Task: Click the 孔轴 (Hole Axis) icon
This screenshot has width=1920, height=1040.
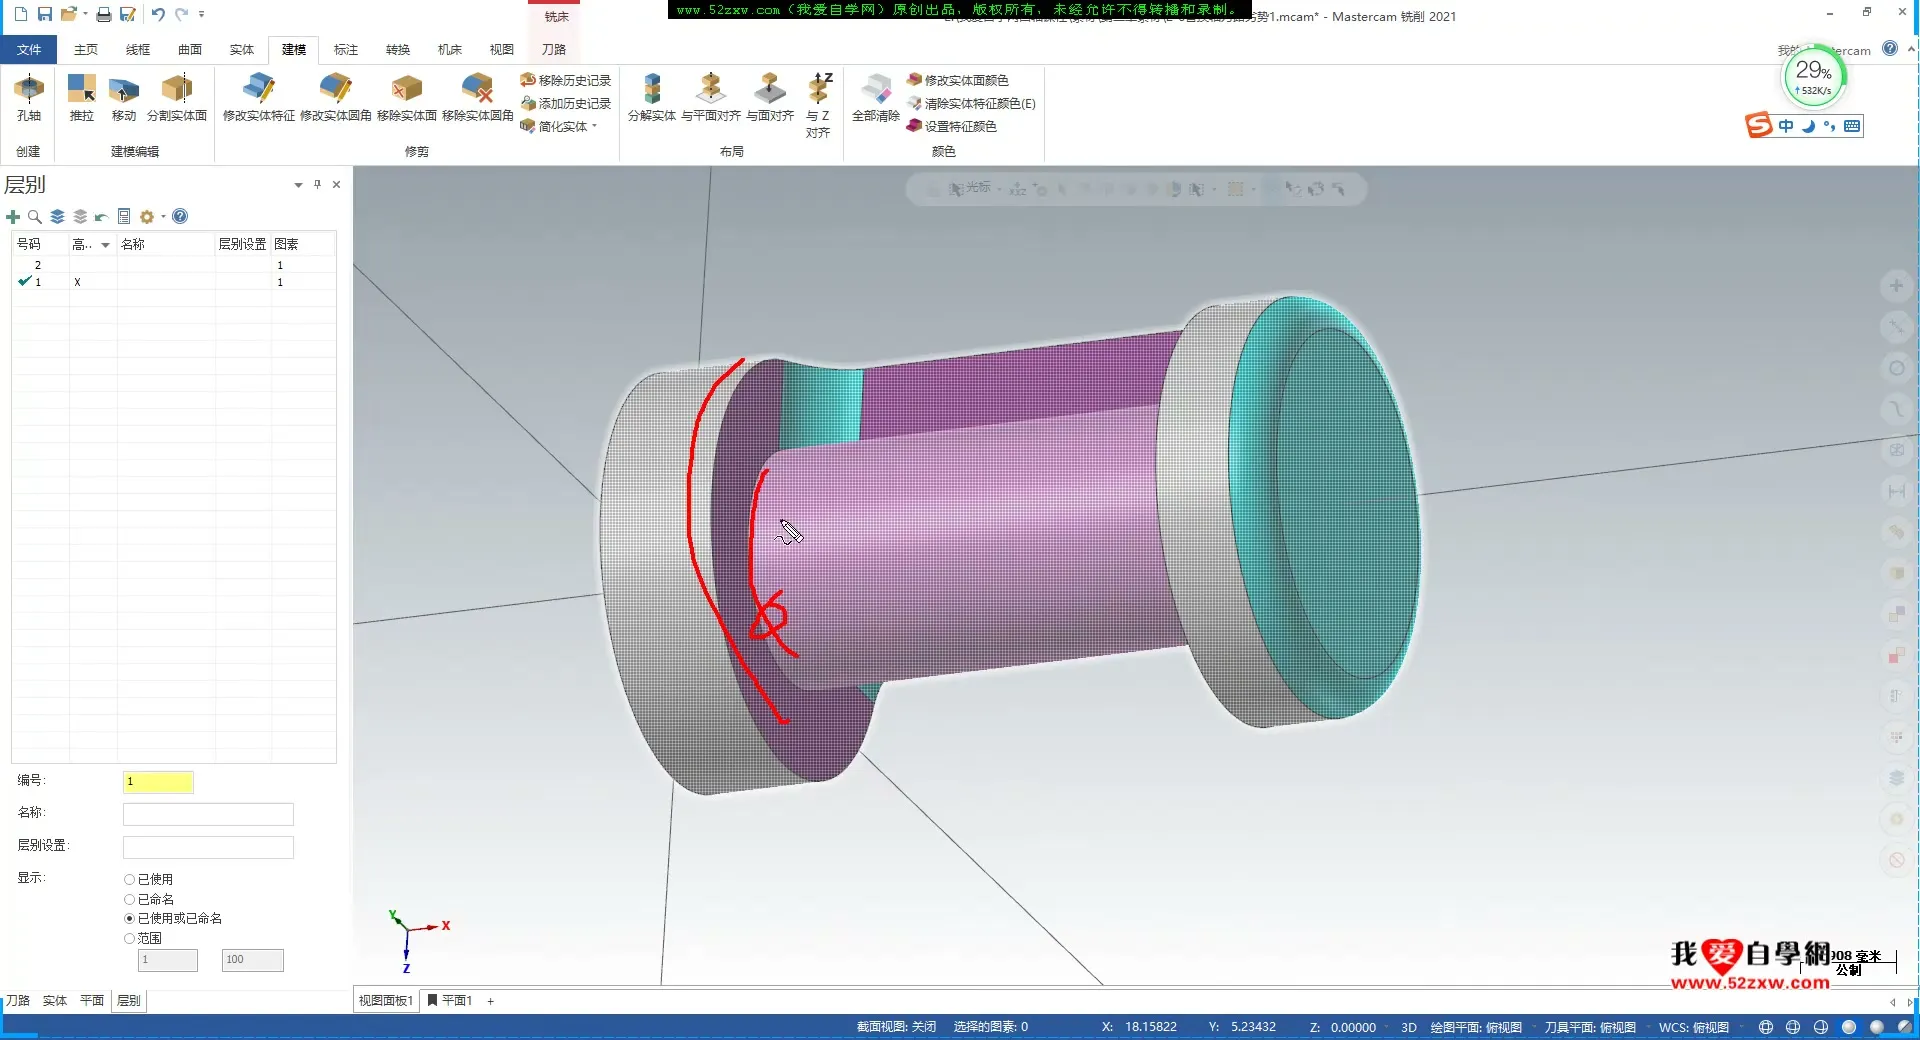Action: [29, 97]
